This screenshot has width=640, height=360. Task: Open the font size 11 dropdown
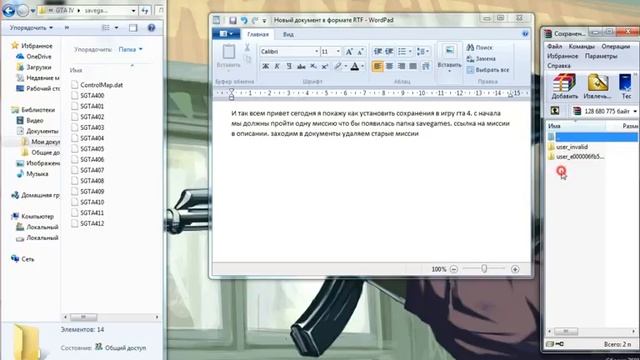[x=338, y=51]
